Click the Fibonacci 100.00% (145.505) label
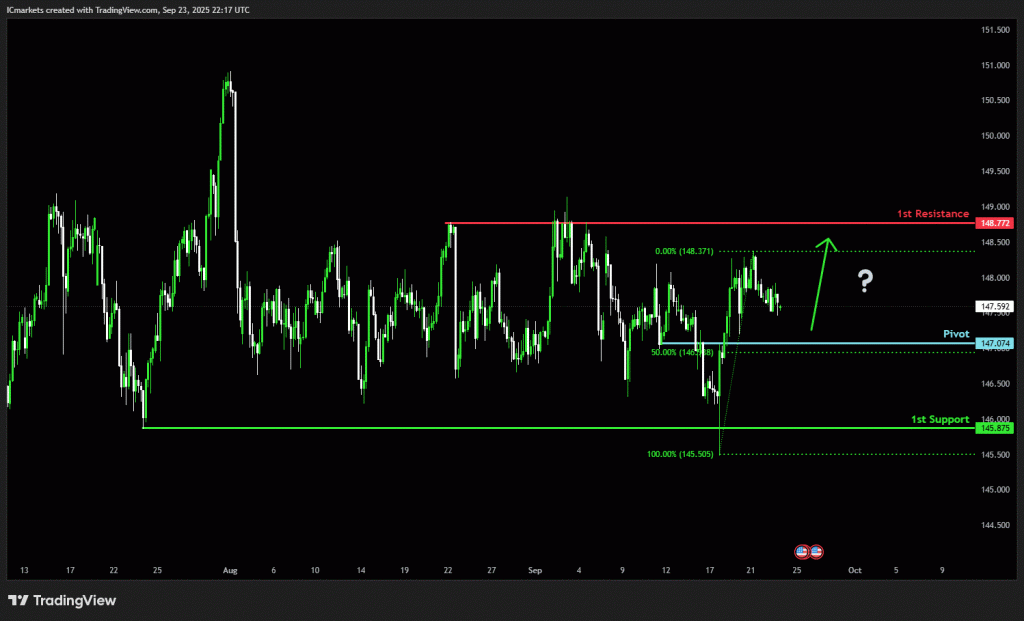The width and height of the screenshot is (1024, 621). pos(681,454)
